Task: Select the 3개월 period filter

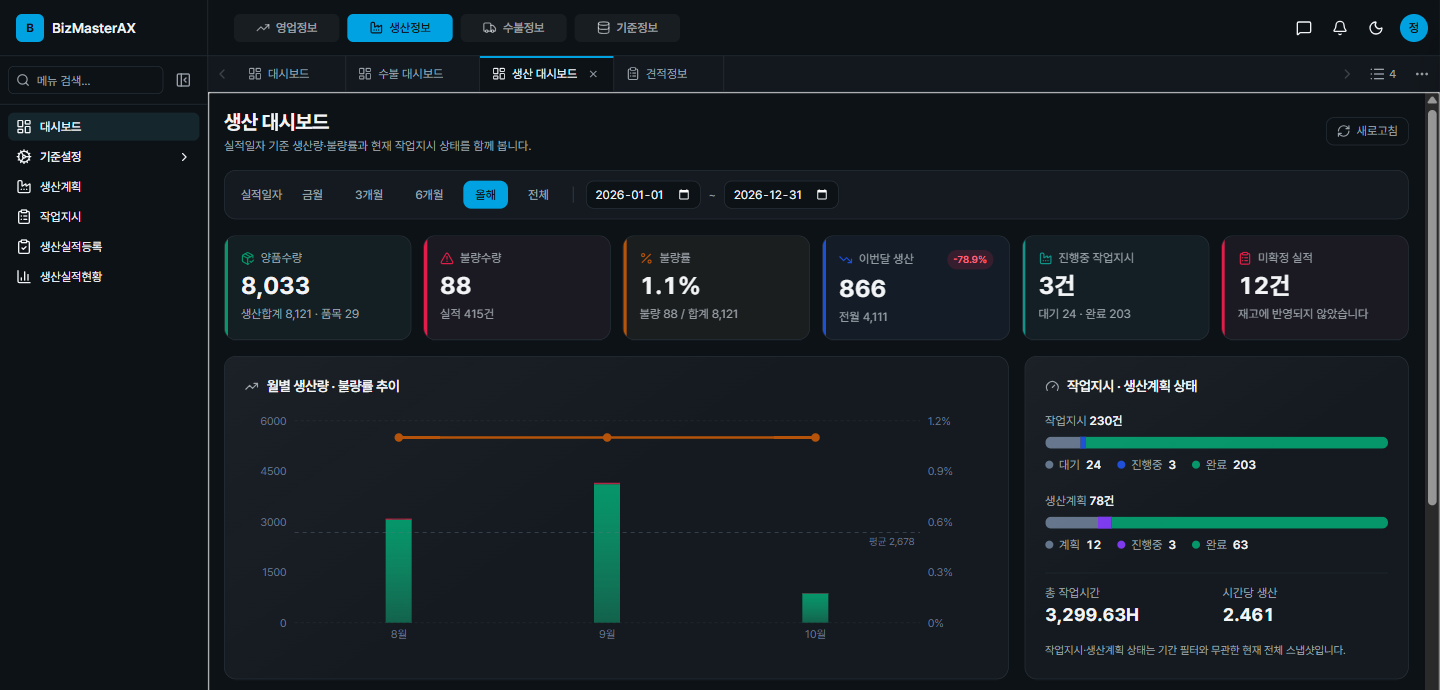Action: coord(369,195)
